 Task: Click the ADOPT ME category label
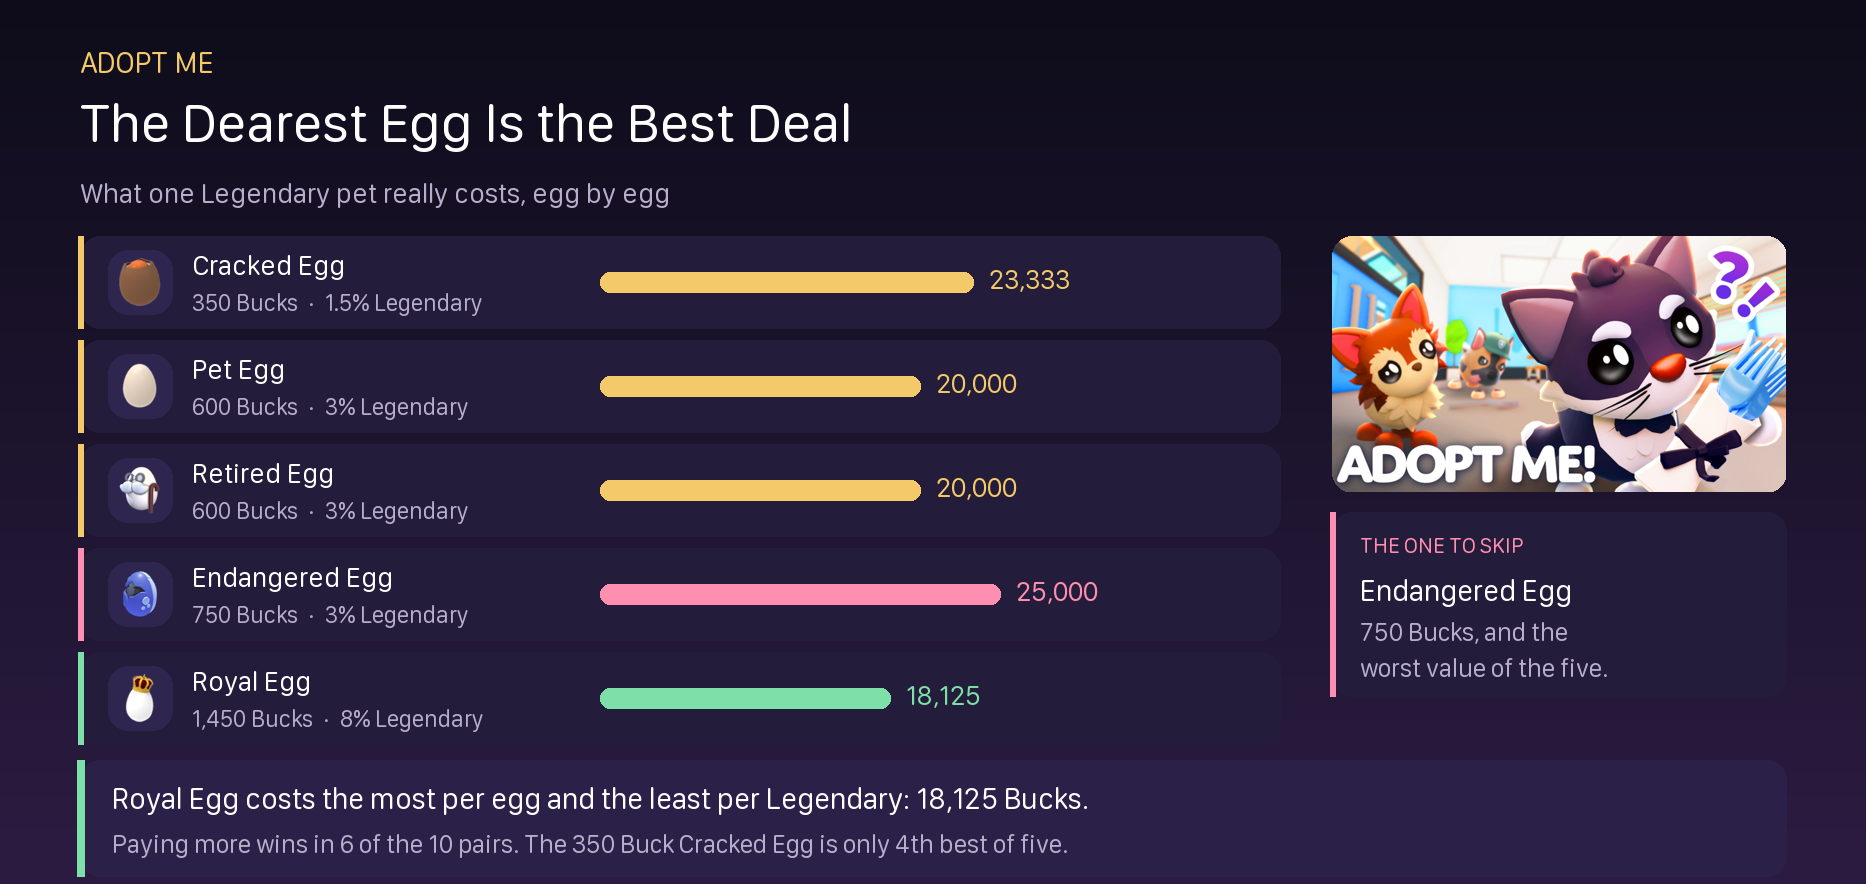tap(147, 63)
